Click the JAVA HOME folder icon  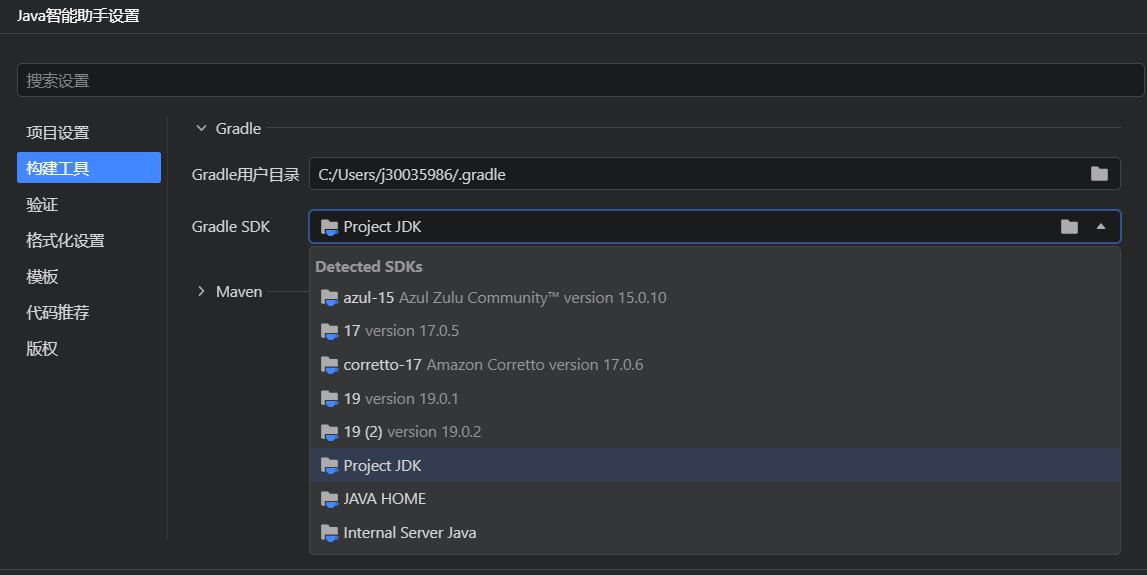point(329,499)
